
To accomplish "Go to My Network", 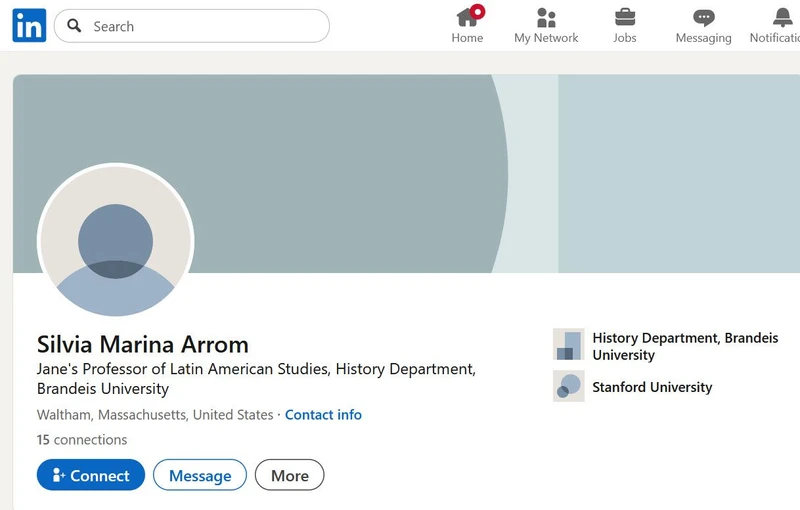I will 546,26.
